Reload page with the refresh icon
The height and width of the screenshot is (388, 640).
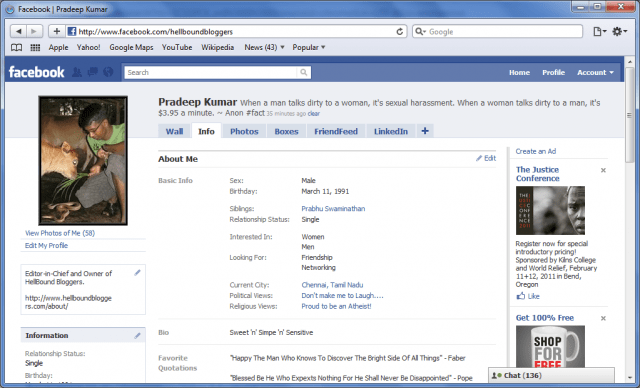(x=400, y=32)
